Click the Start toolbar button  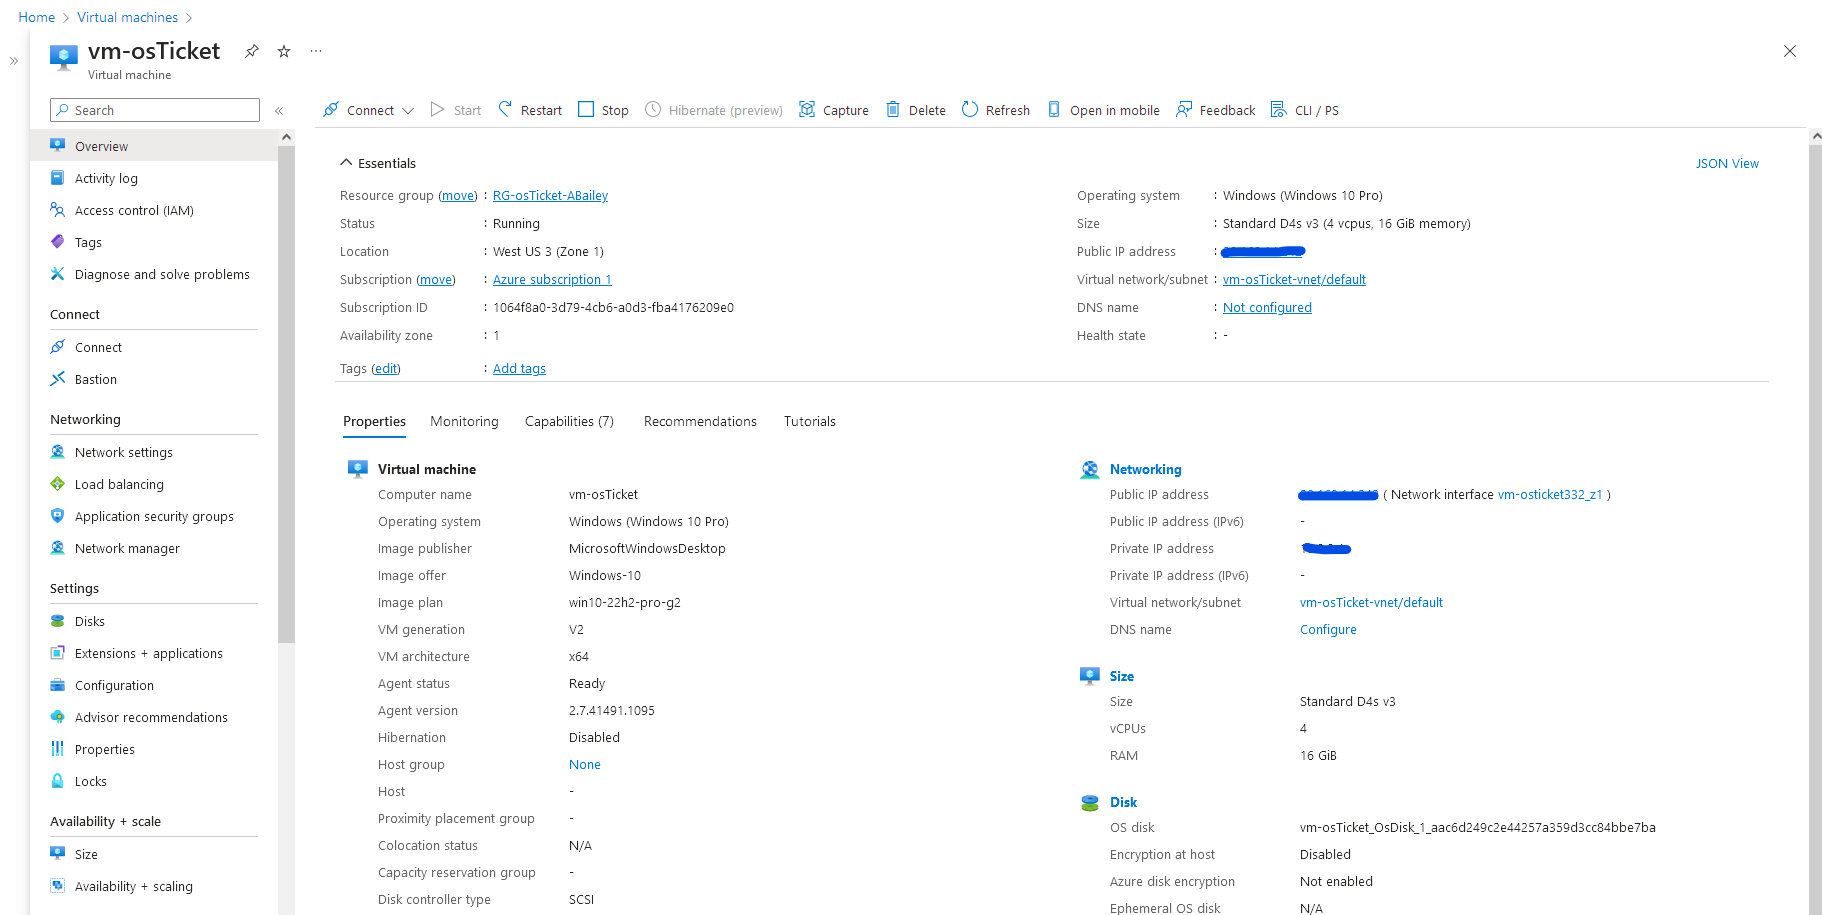[456, 110]
